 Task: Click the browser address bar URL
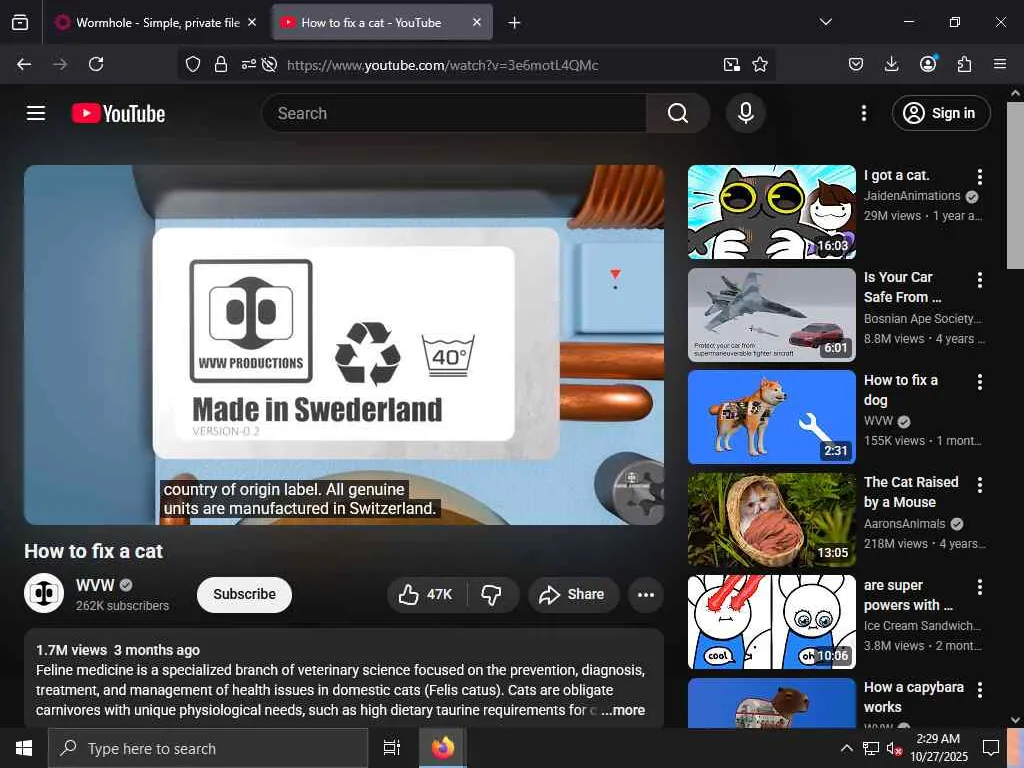click(442, 65)
